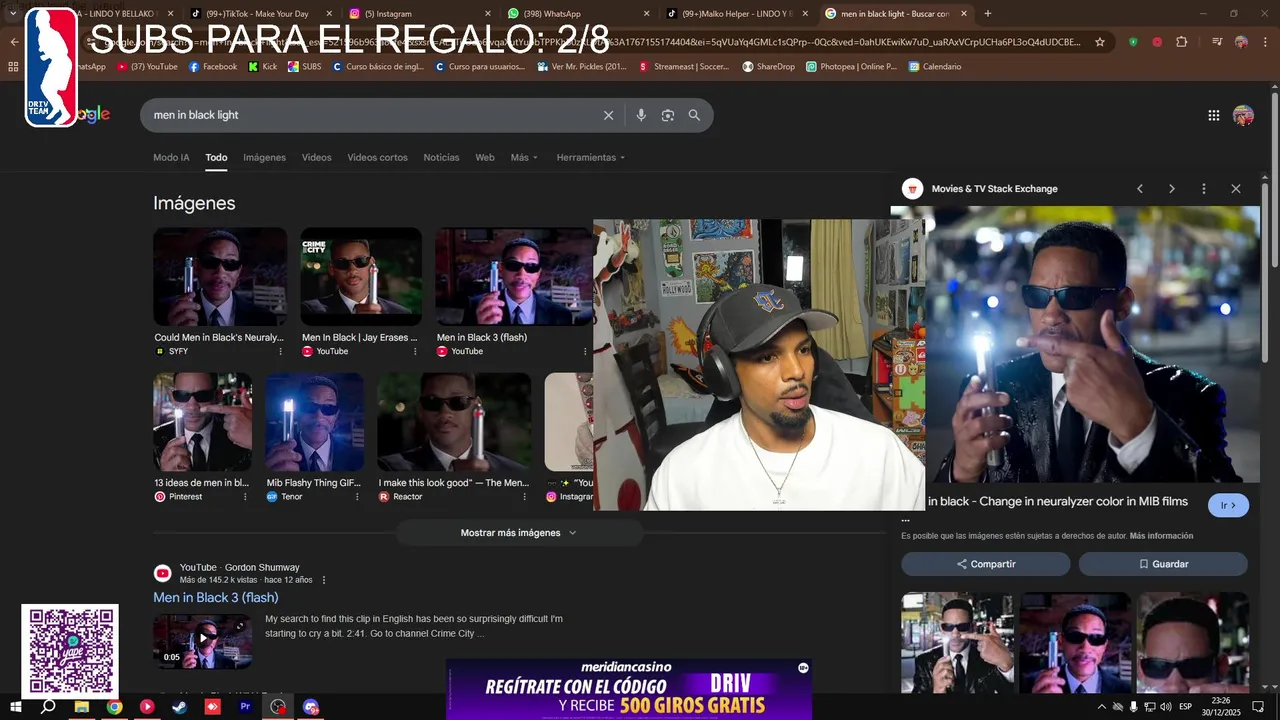
Task: Select the Todo results tab
Action: [216, 158]
